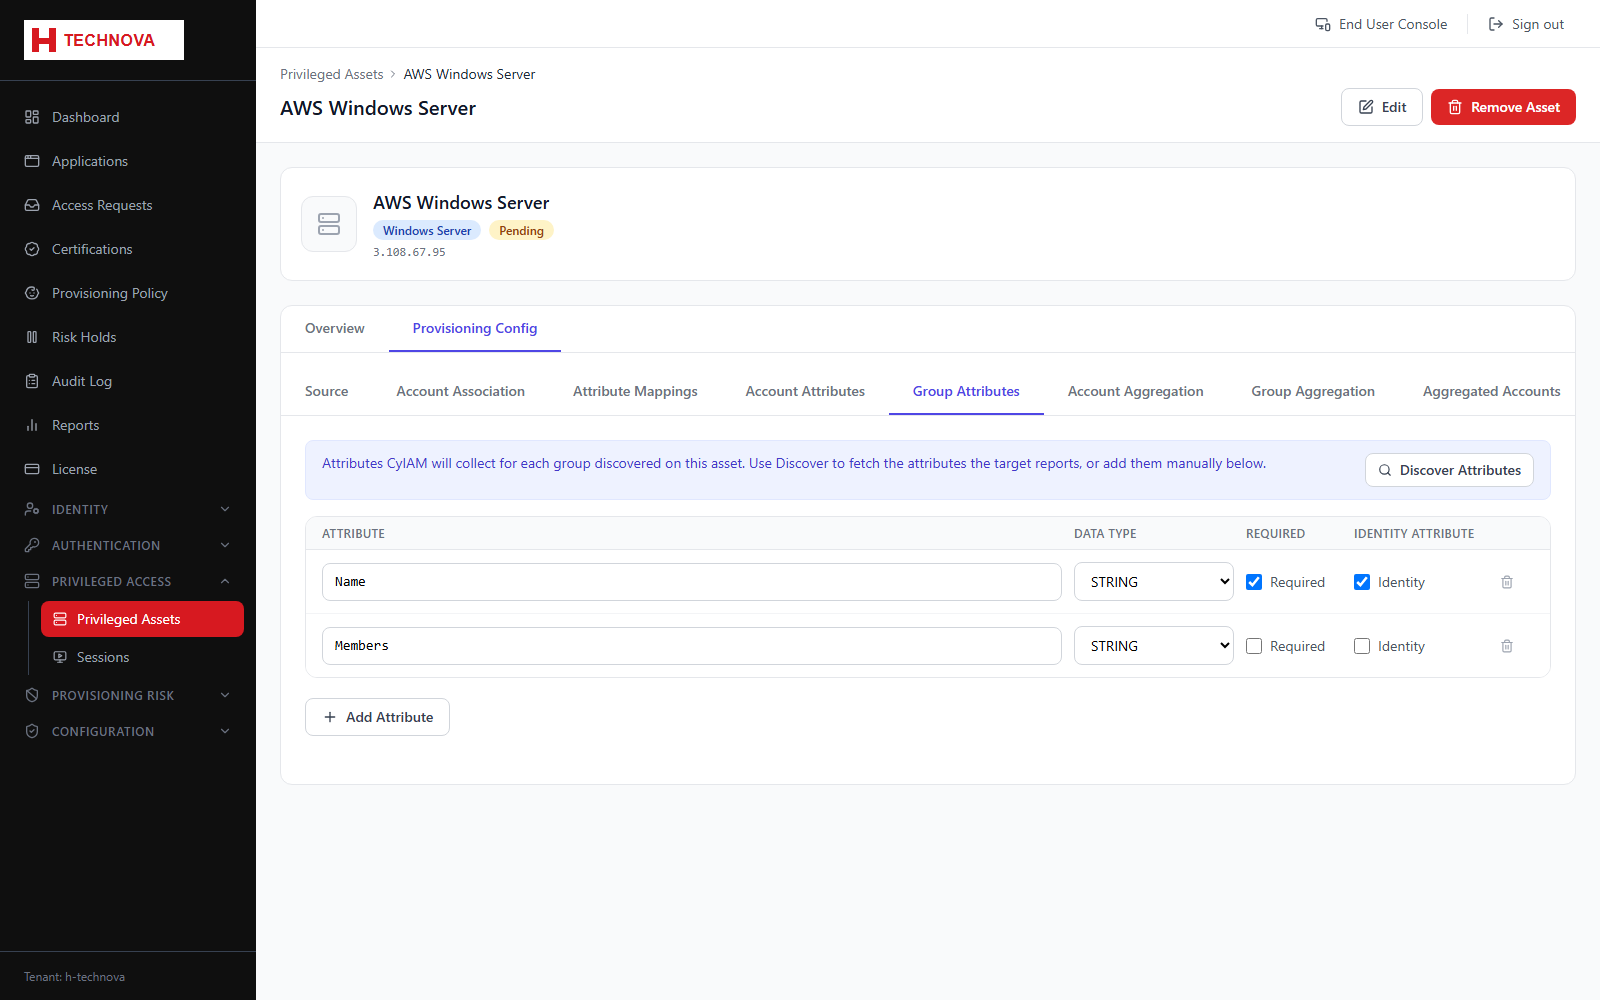Click the AWS Windows Server breadcrumb text
Screen dimensions: 1600x1000
(469, 74)
